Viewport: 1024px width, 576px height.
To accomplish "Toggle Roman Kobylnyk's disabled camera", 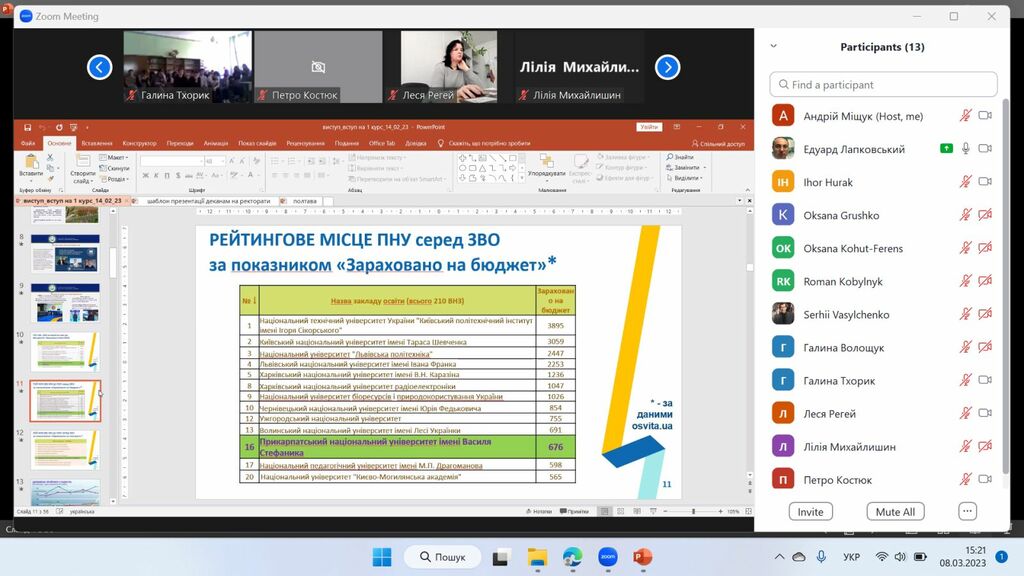I will click(984, 281).
